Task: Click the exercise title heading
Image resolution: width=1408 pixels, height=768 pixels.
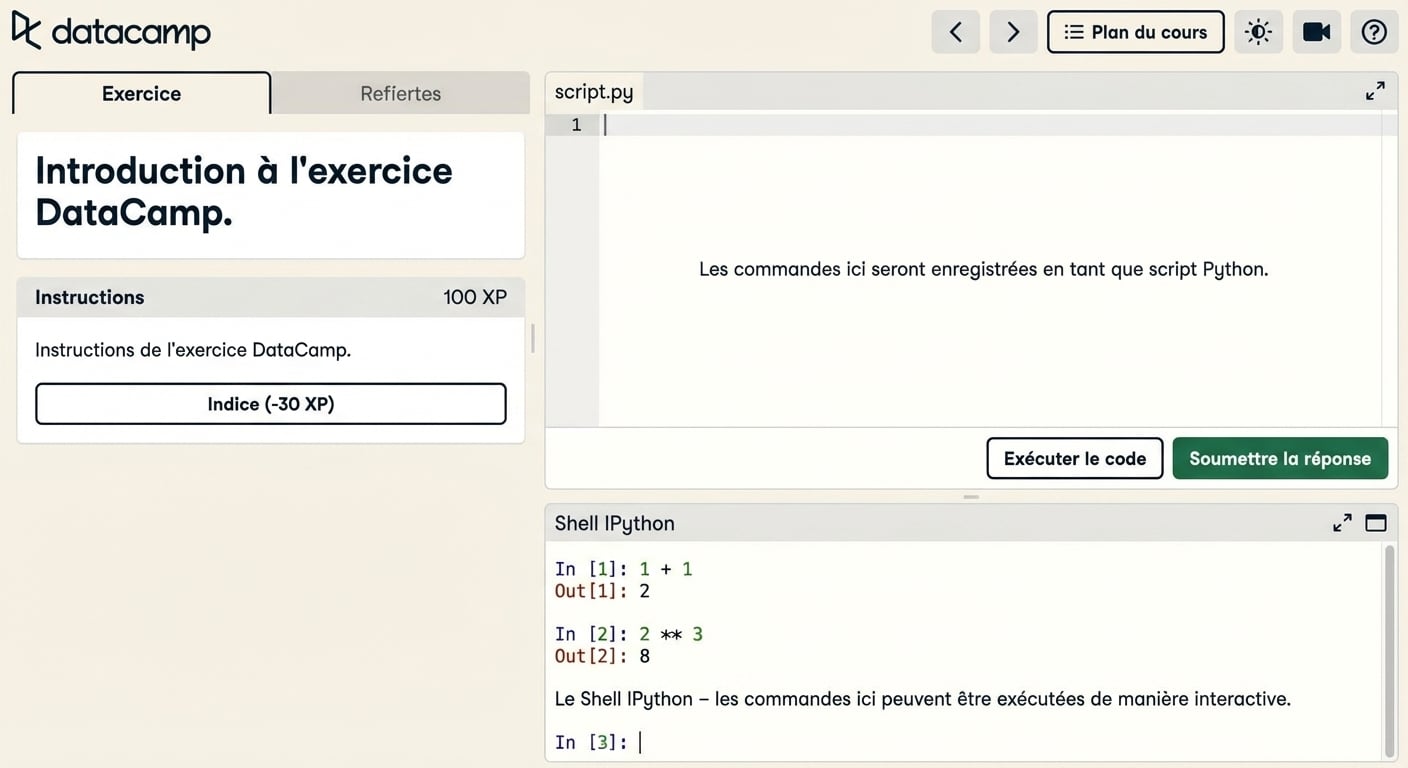Action: click(244, 191)
